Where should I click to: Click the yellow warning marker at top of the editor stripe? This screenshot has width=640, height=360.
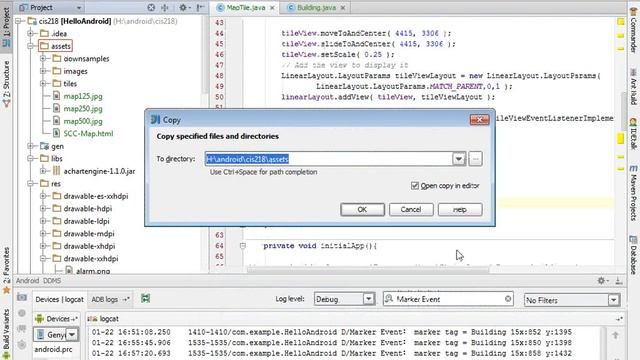[620, 22]
